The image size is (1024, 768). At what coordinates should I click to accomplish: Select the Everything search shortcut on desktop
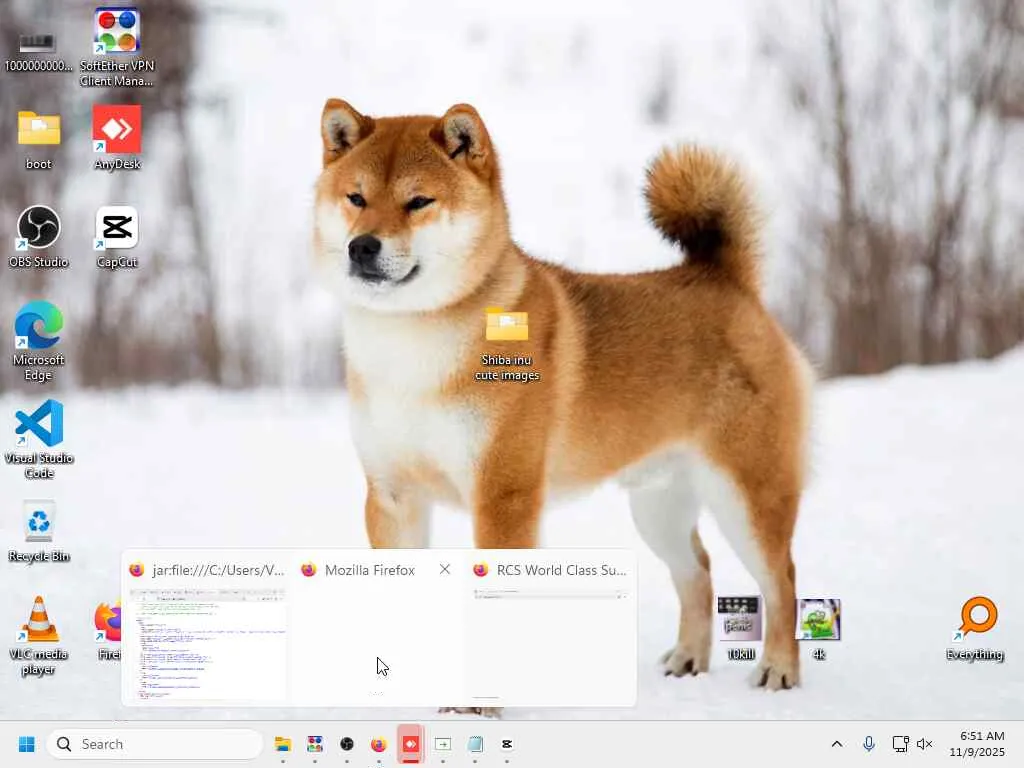(975, 628)
